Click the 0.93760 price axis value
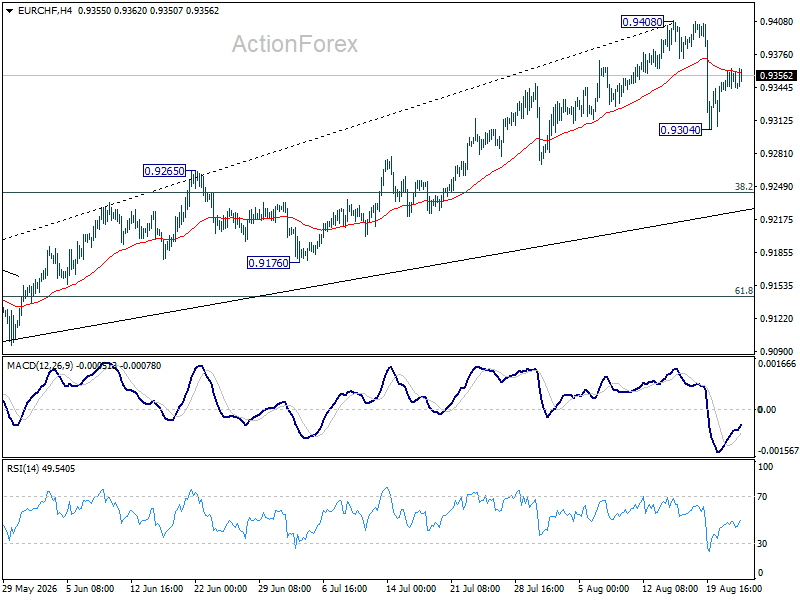800x600 pixels. (x=777, y=55)
